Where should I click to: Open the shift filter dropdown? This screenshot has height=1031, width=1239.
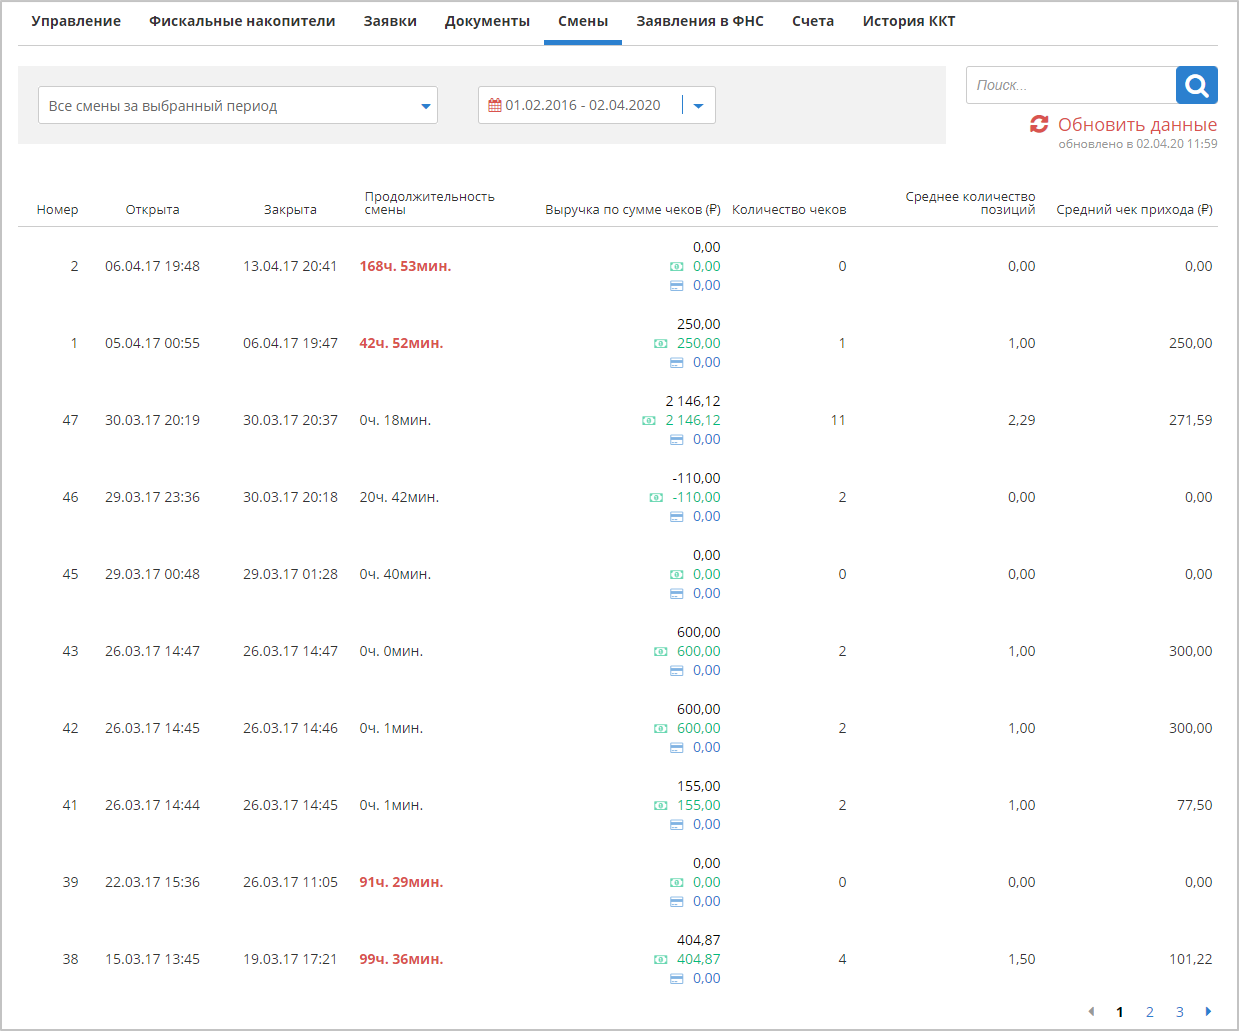238,105
